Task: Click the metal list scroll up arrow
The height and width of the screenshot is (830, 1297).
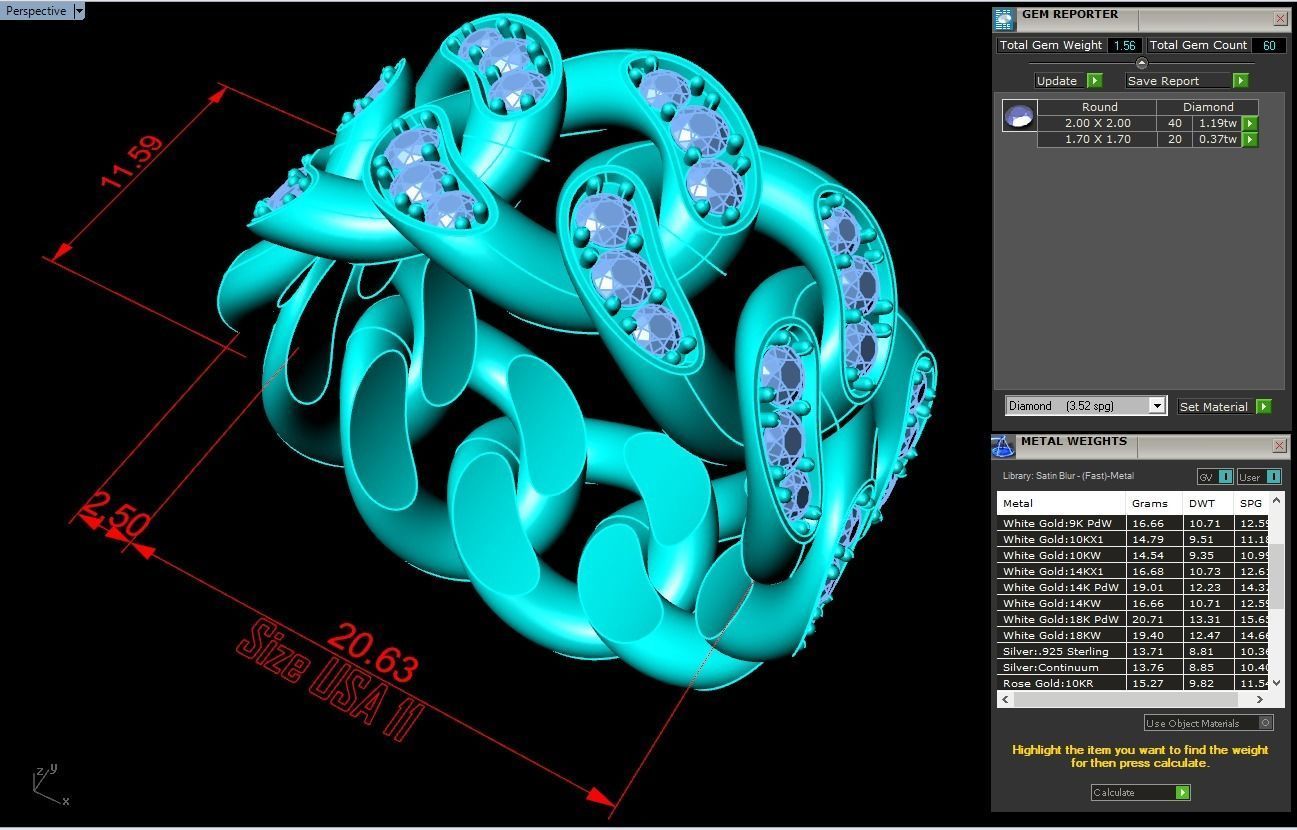Action: click(x=1276, y=499)
